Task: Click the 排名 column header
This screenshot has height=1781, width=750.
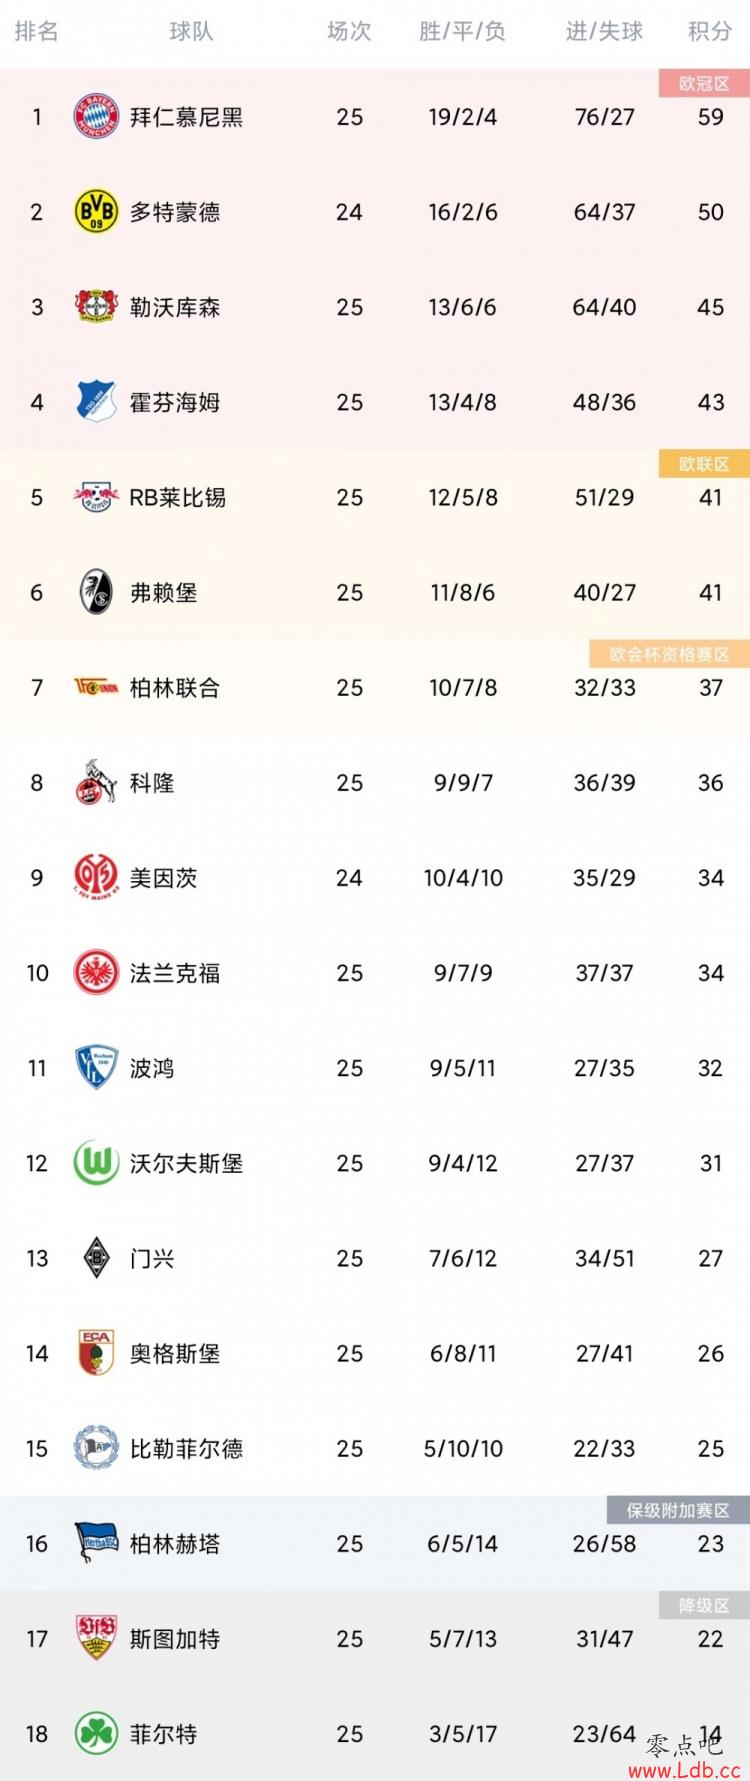Action: click(x=37, y=32)
